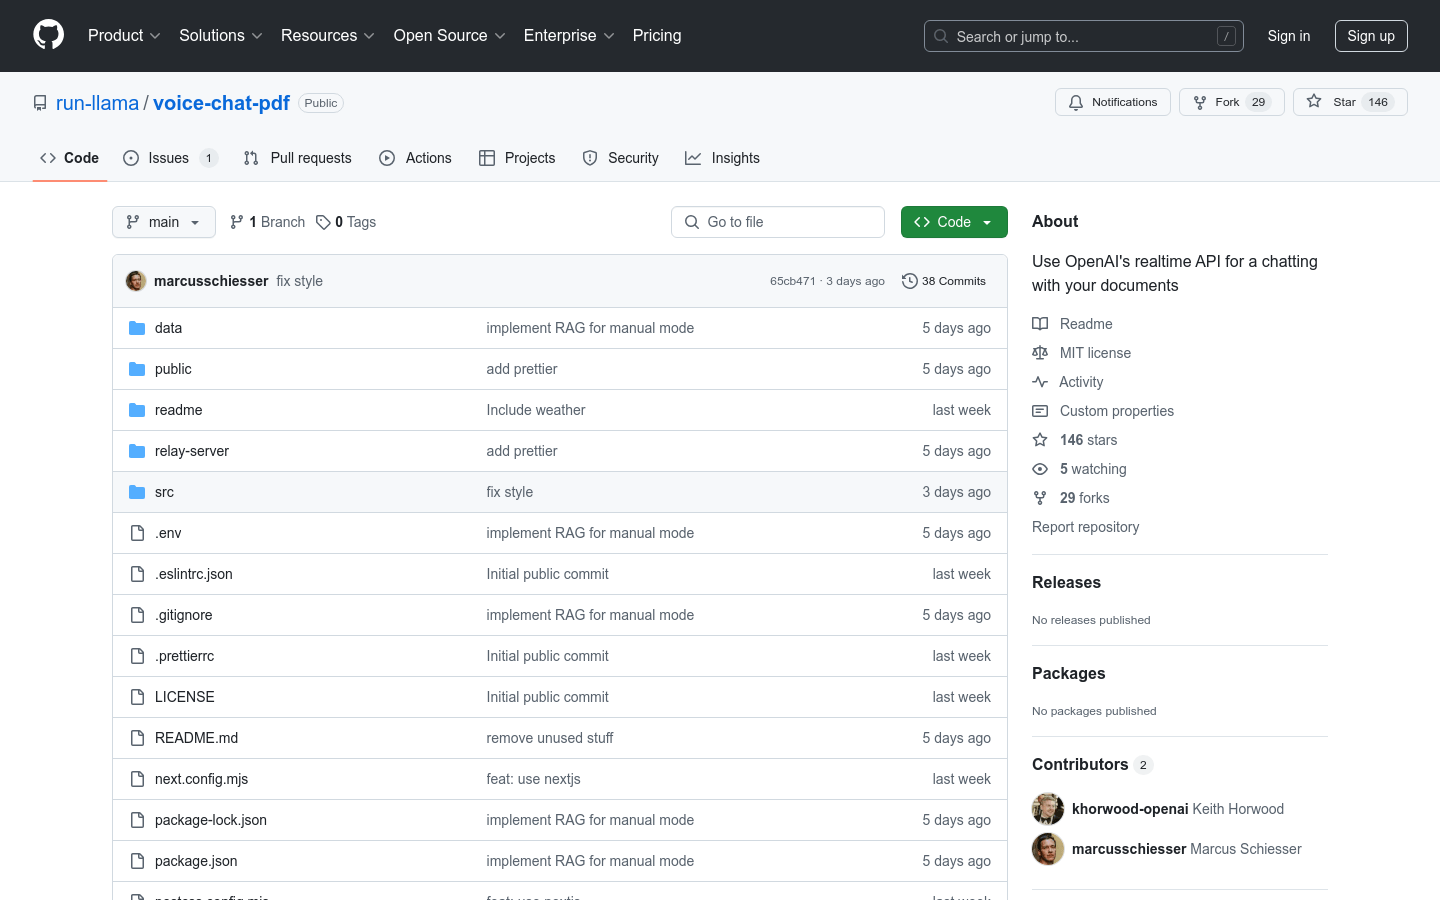1440x900 pixels.
Task: Click the Custom properties icon
Action: pos(1040,411)
